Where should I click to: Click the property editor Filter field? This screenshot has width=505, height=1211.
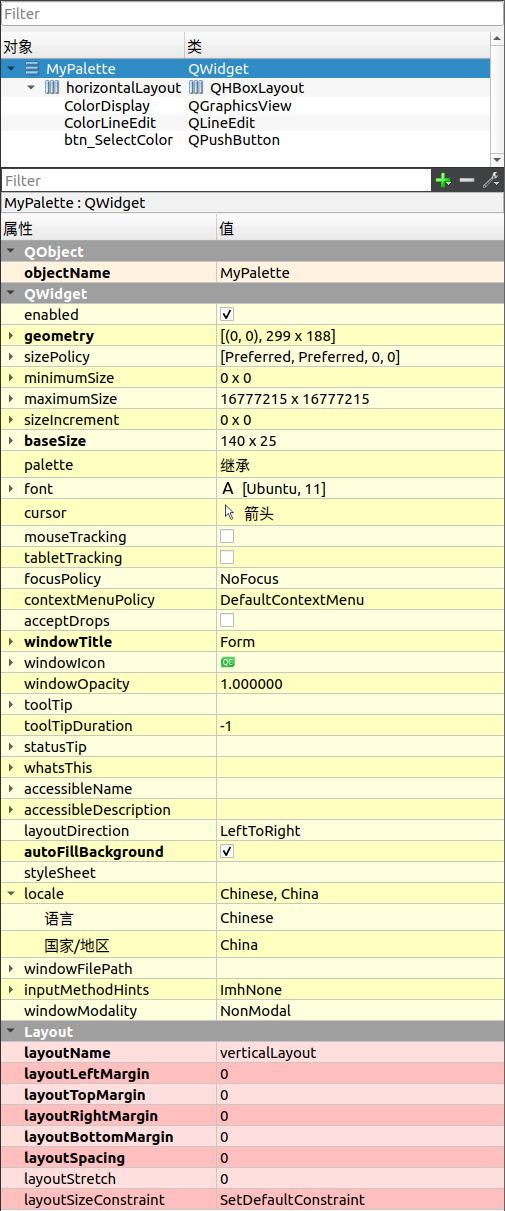(215, 180)
